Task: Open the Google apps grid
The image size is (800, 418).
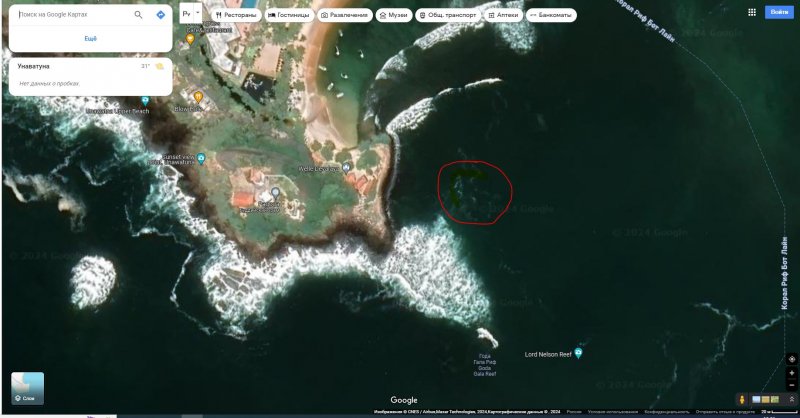Action: click(x=752, y=12)
